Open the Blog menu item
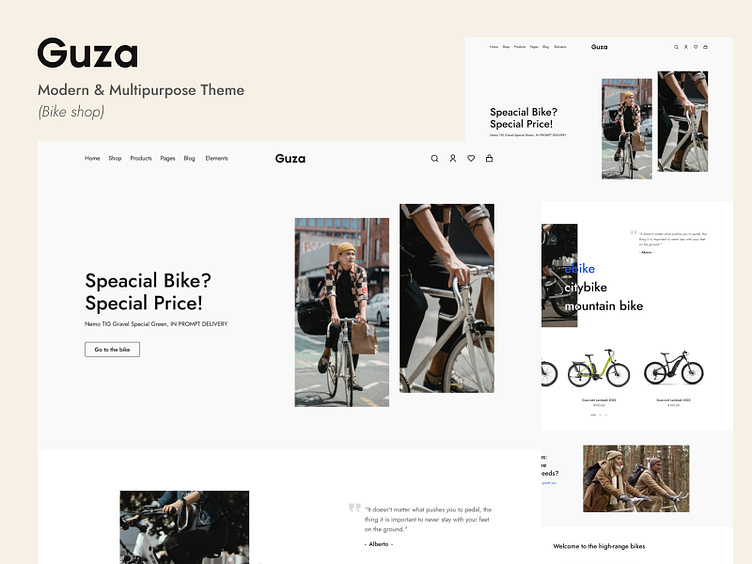This screenshot has height=564, width=752. [x=189, y=158]
